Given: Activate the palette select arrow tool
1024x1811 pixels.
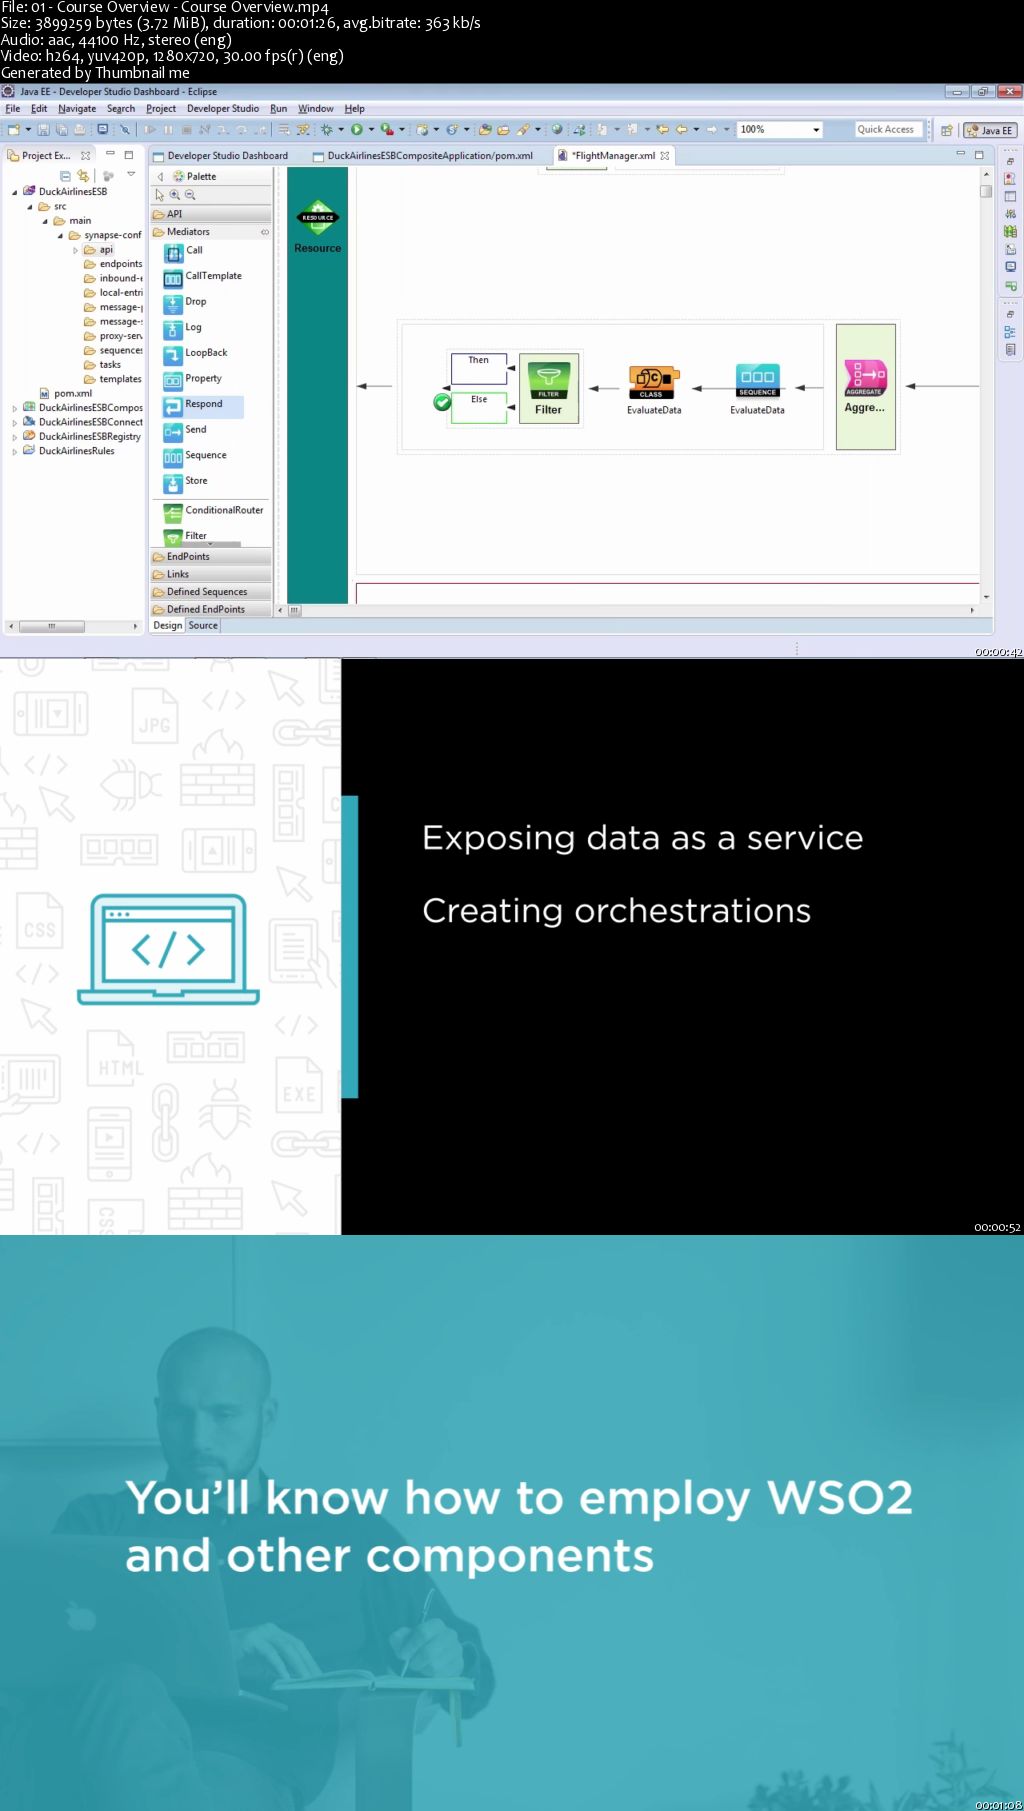Looking at the screenshot, I should click(x=160, y=195).
